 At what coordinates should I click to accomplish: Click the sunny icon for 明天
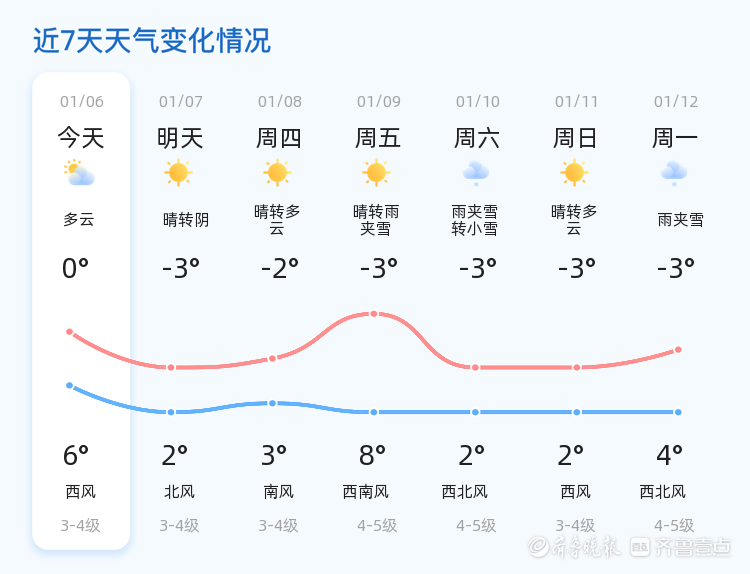(x=178, y=173)
